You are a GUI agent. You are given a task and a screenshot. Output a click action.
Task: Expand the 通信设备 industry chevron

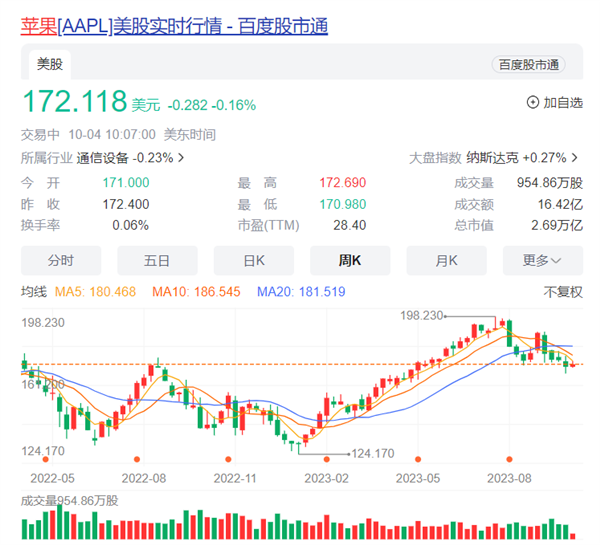pyautogui.click(x=181, y=158)
